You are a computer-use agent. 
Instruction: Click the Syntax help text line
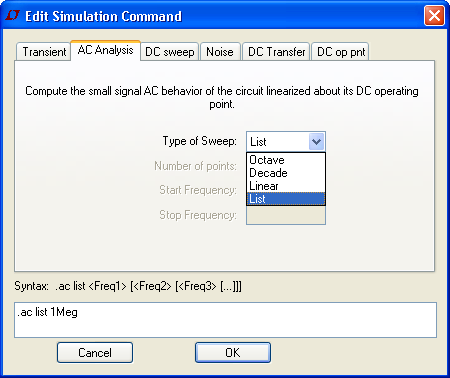tap(128, 286)
